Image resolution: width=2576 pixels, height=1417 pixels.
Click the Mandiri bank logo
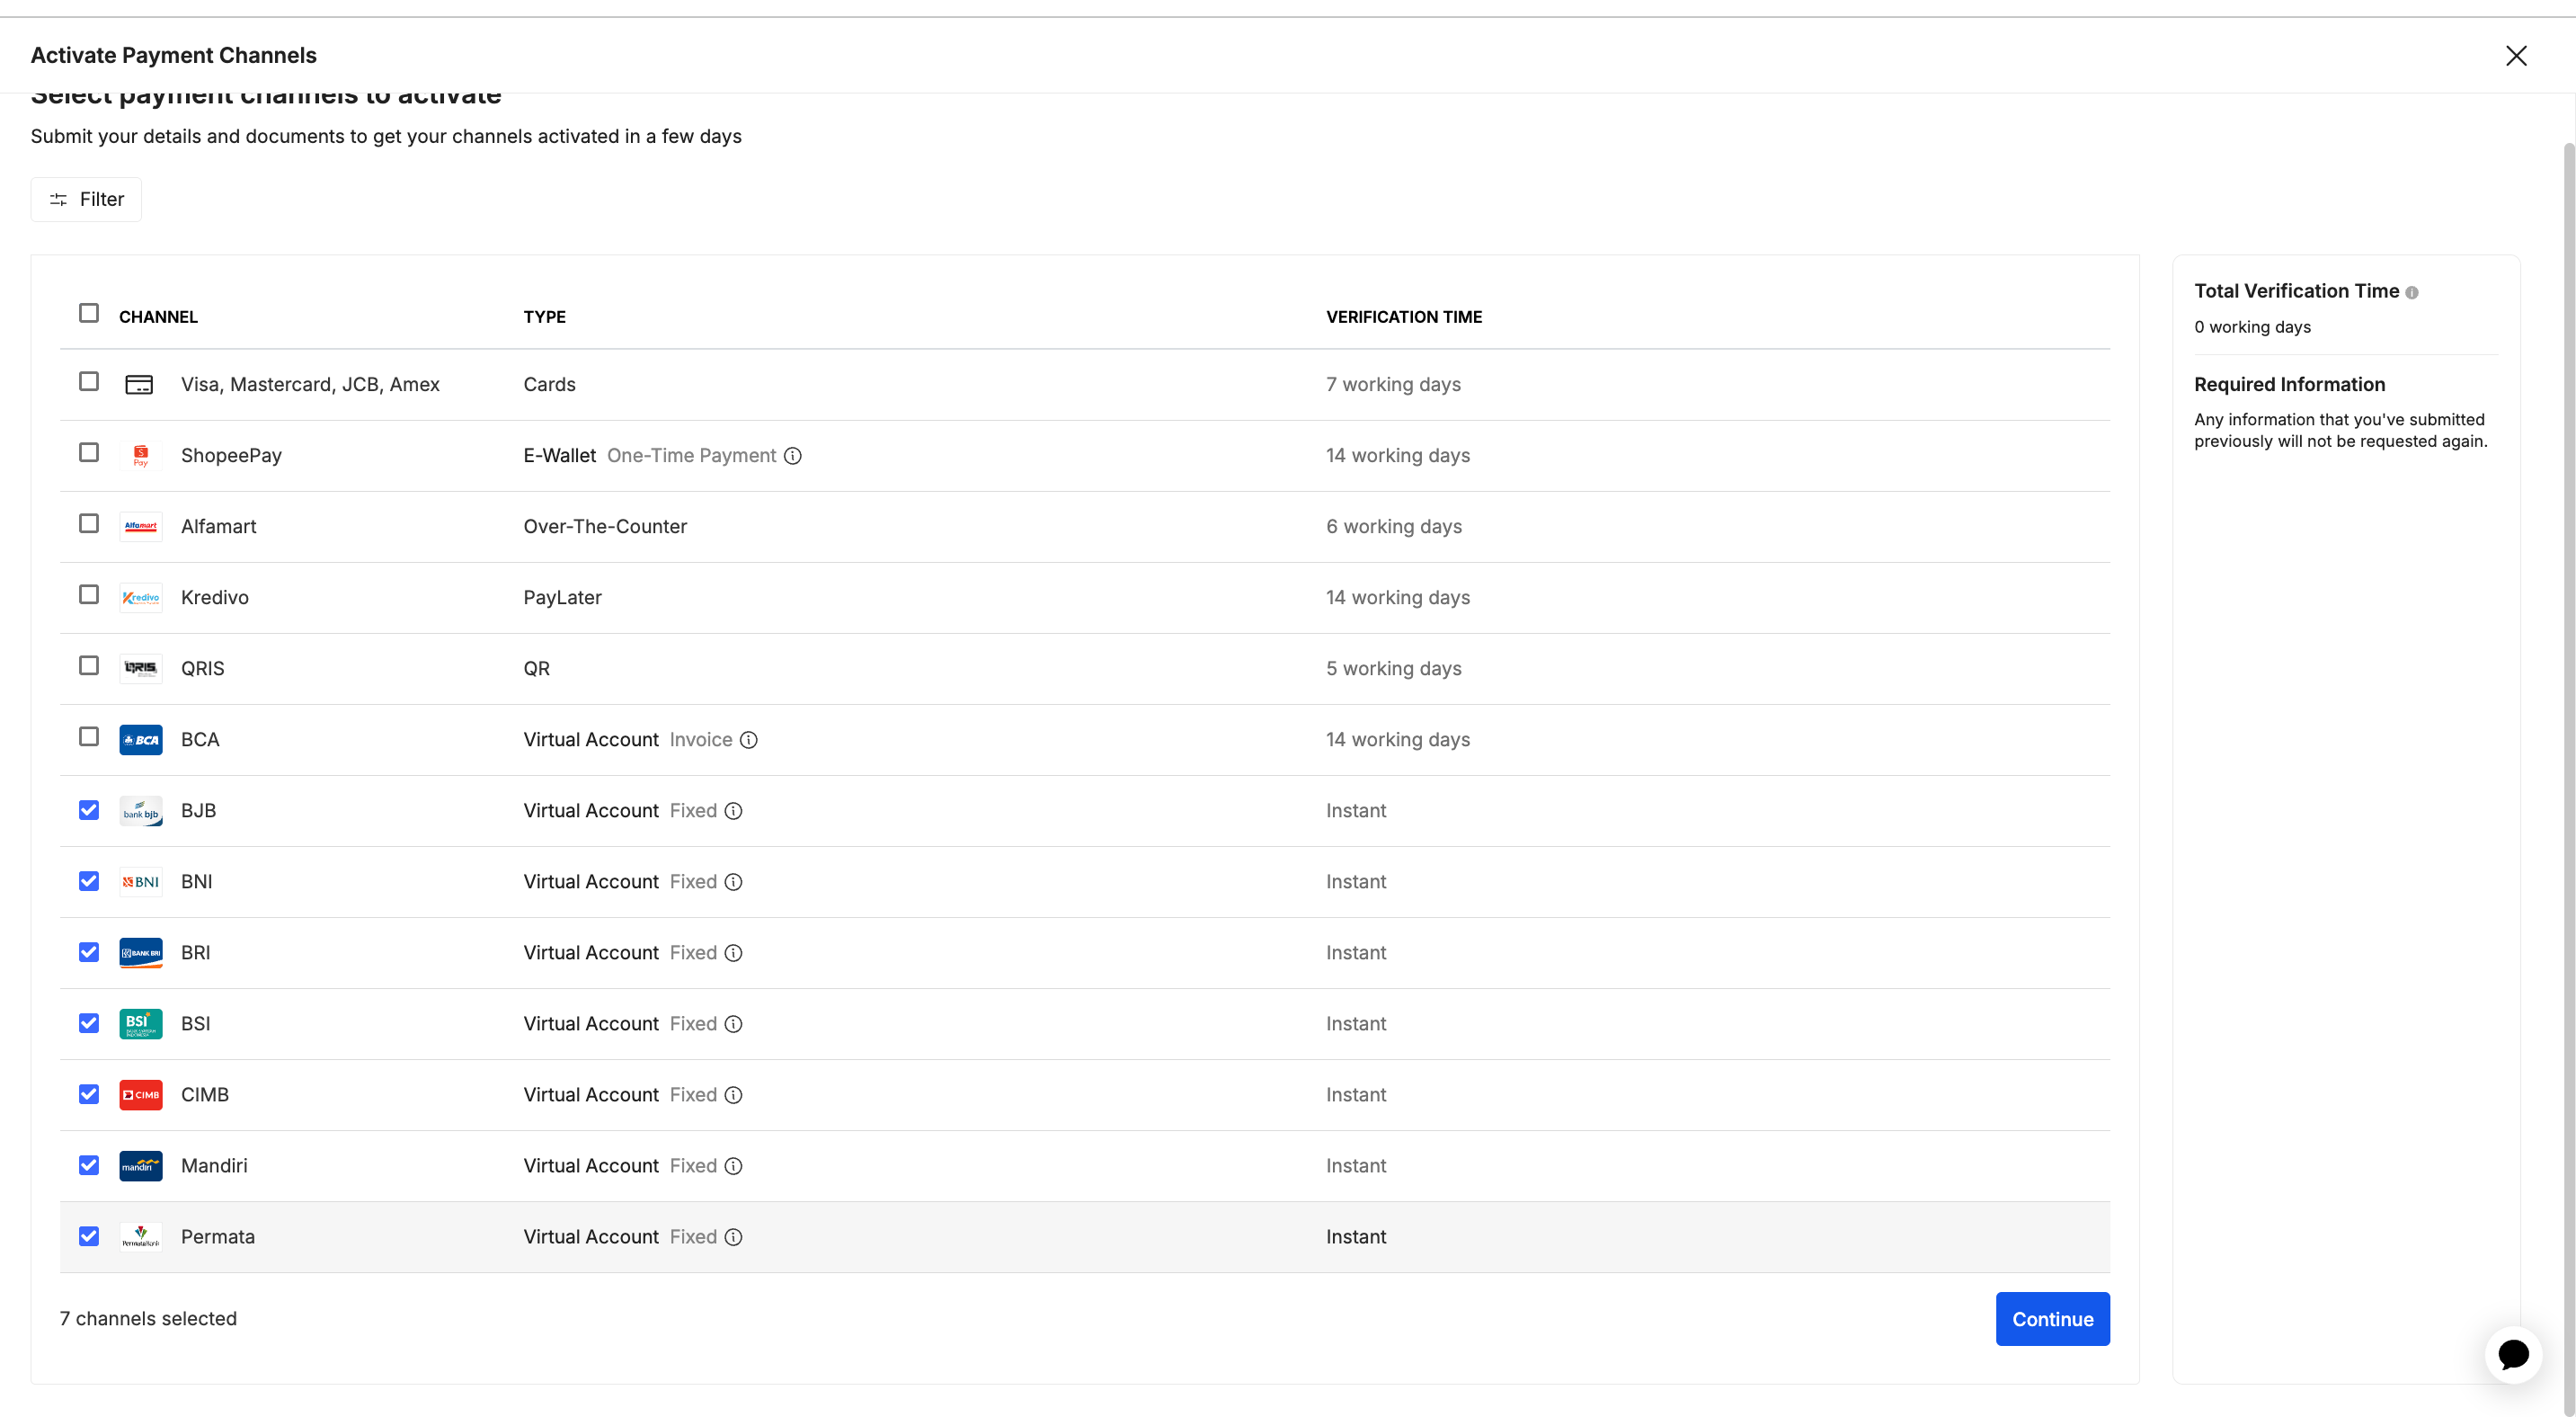[140, 1165]
